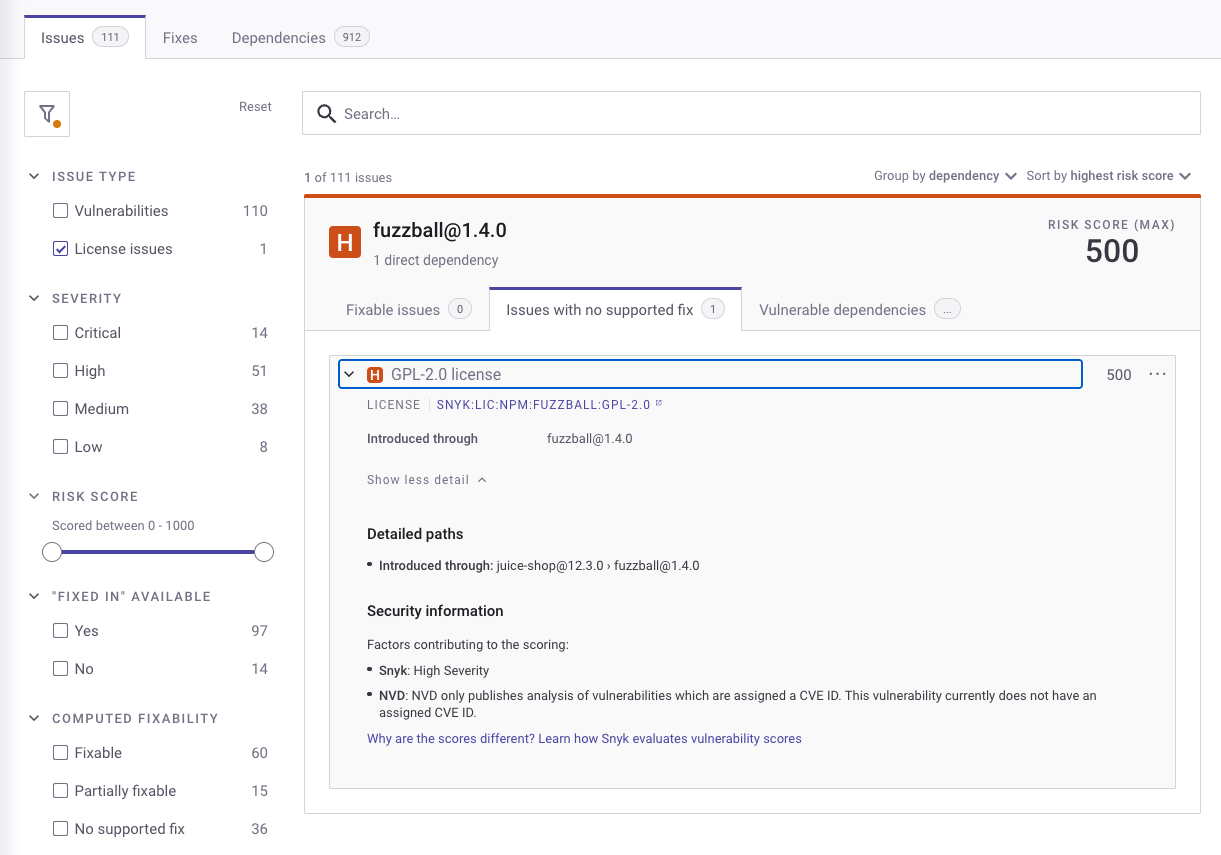
Task: Open the three-dot menu for GPL-2.0 issue
Action: pos(1157,374)
